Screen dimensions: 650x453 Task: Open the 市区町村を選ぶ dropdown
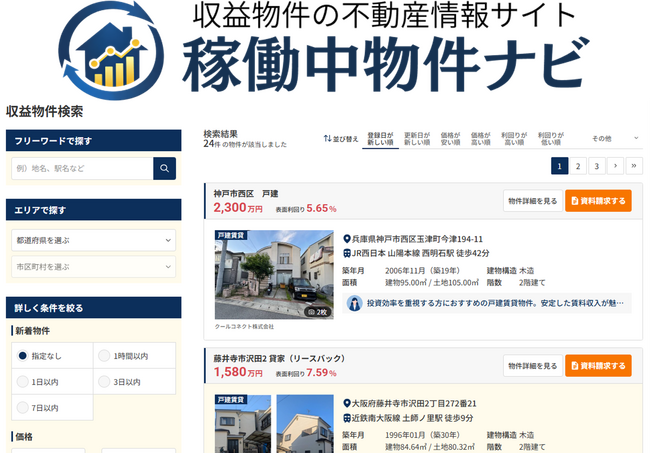click(94, 267)
